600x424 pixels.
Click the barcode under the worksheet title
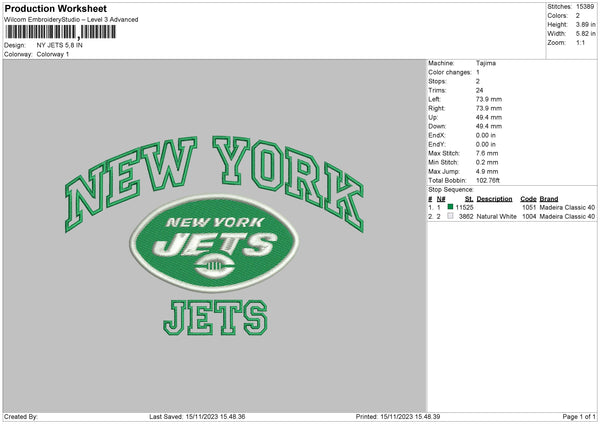(x=60, y=32)
